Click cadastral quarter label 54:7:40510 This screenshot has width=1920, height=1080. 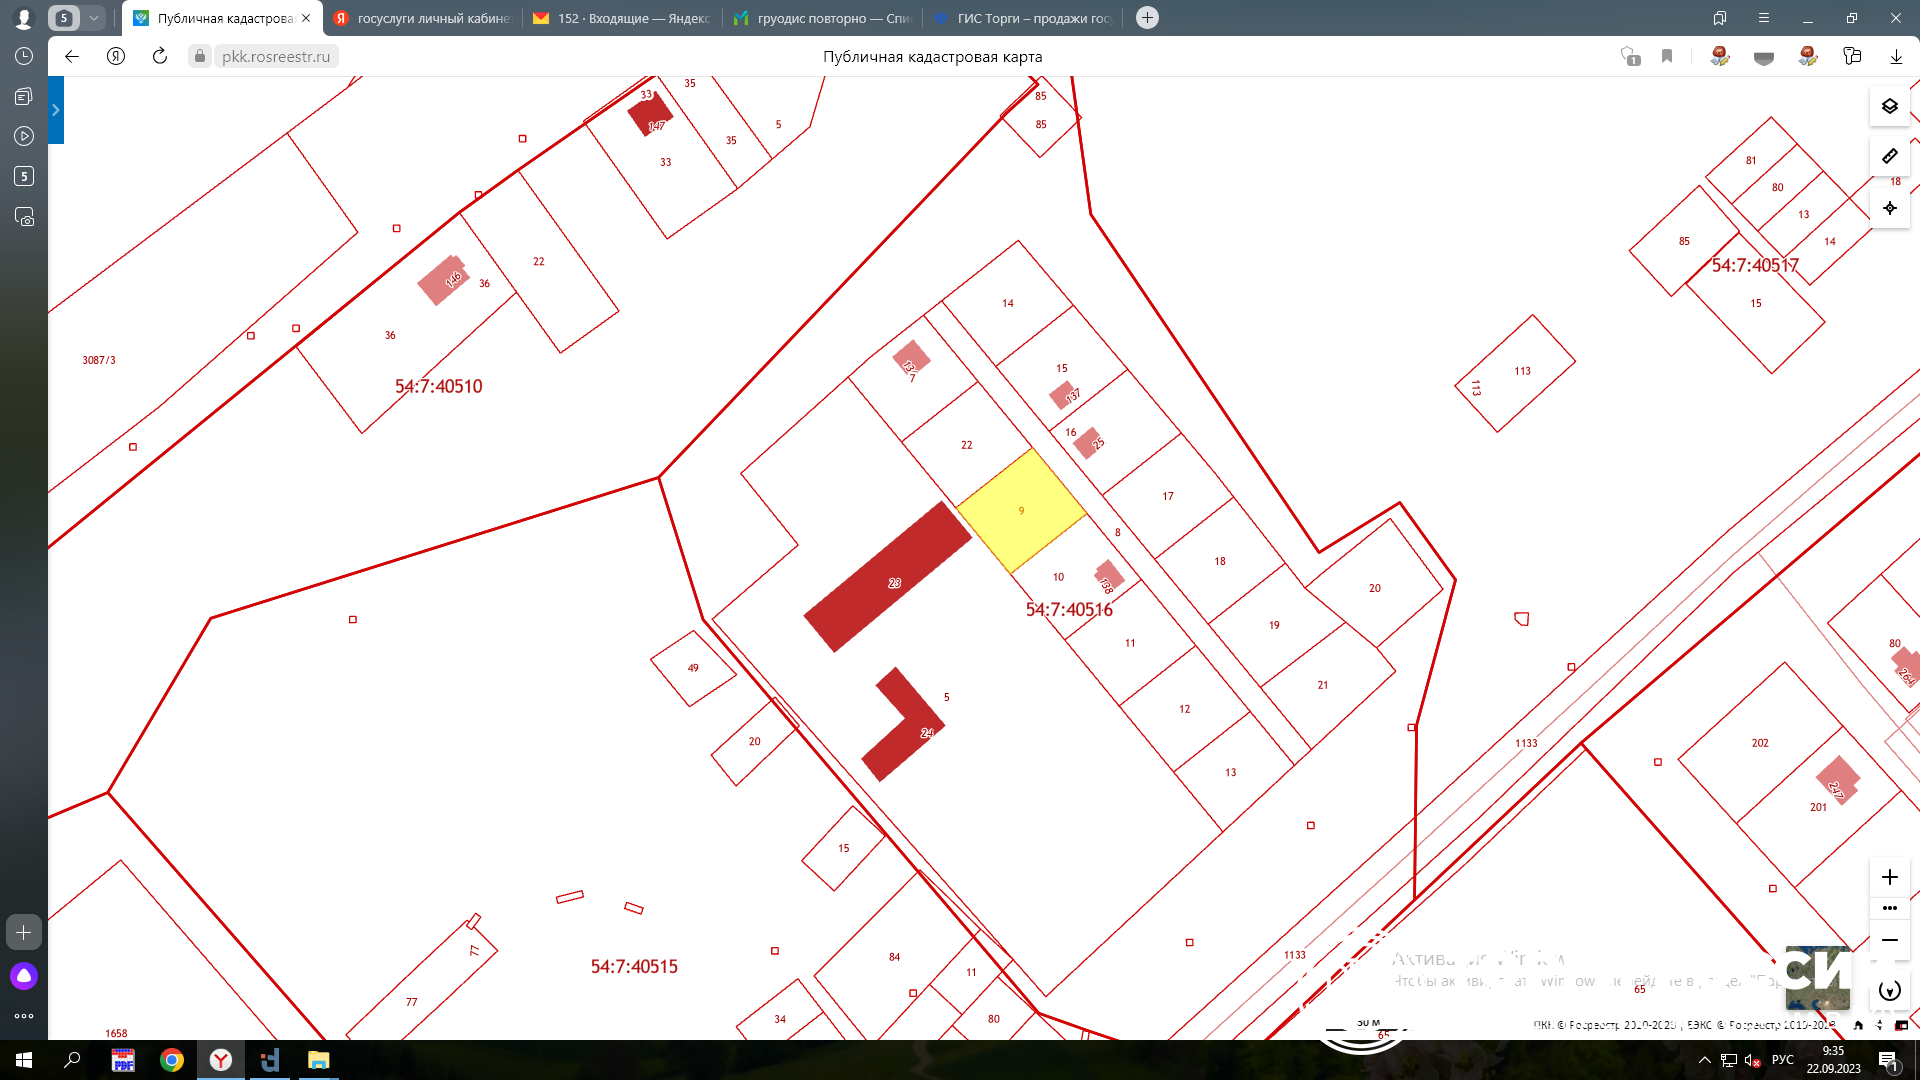coord(438,386)
